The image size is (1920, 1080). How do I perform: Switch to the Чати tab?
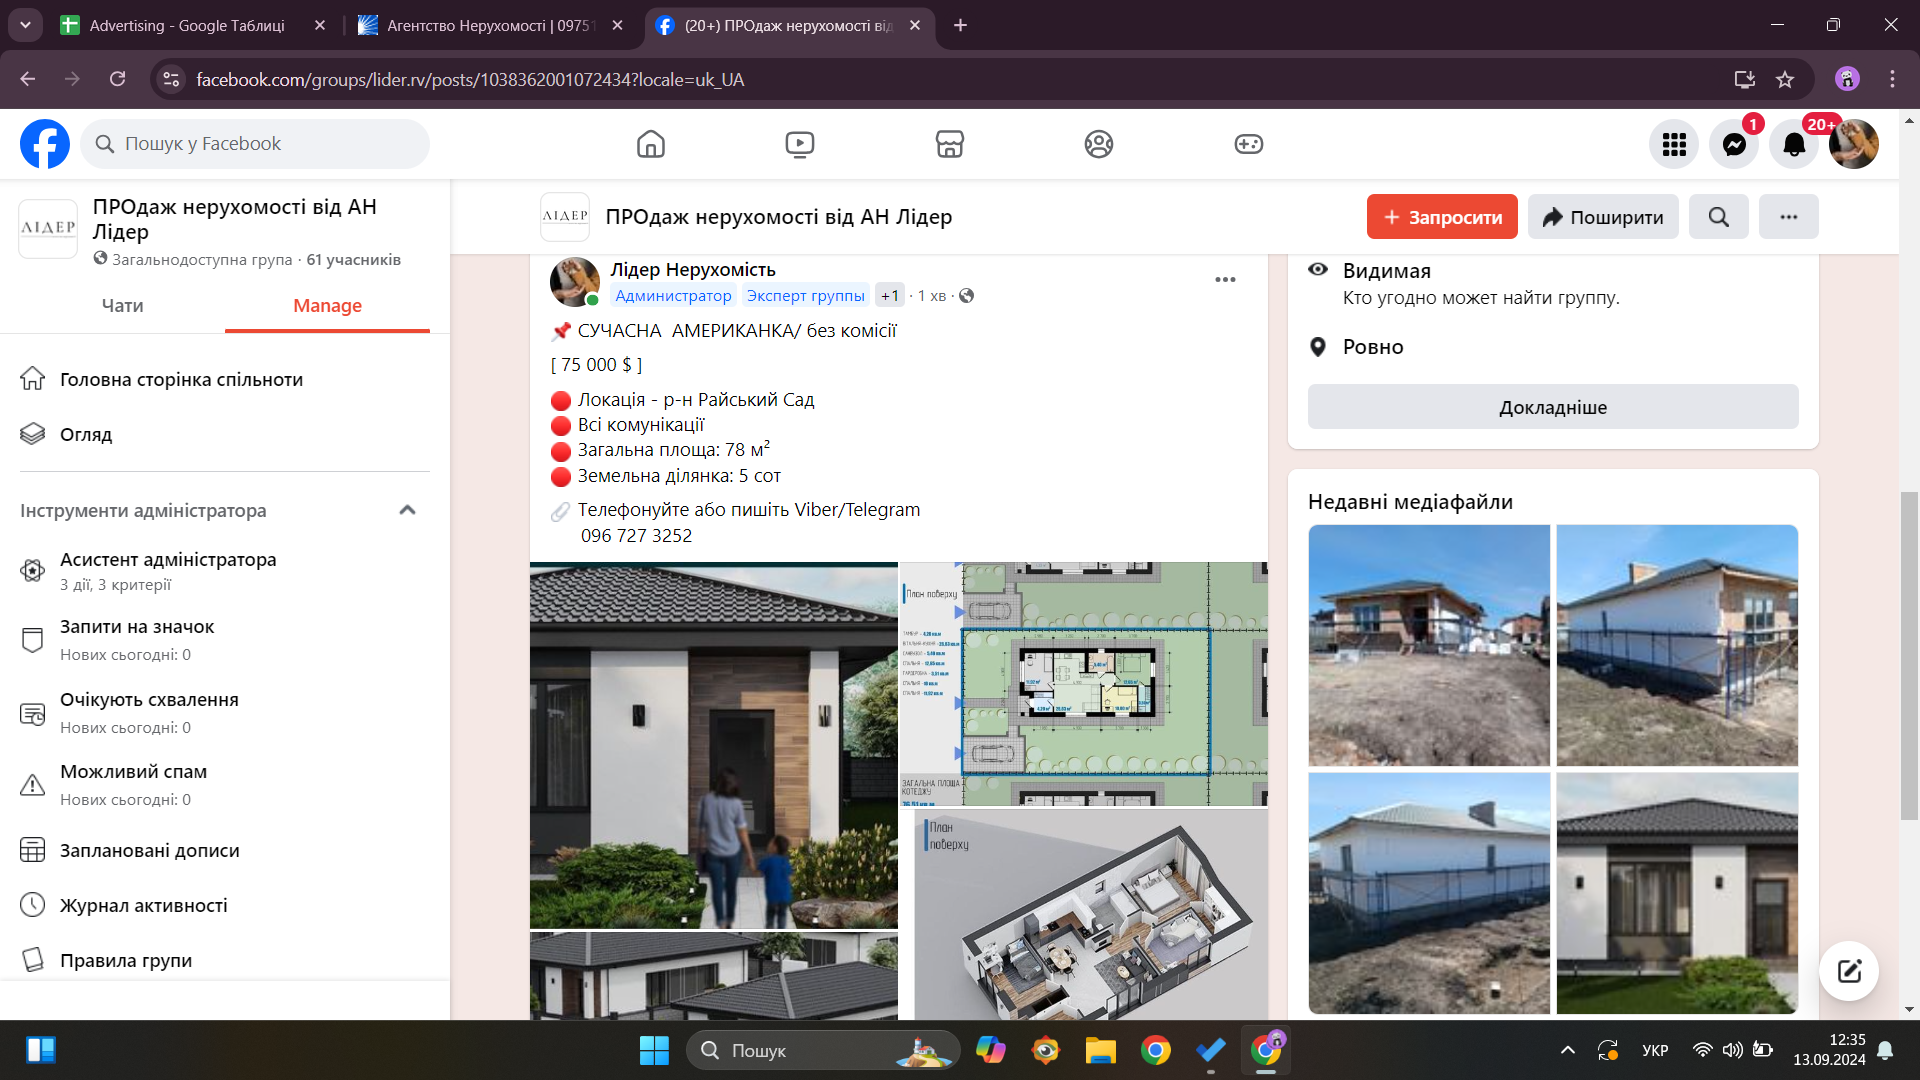point(122,306)
